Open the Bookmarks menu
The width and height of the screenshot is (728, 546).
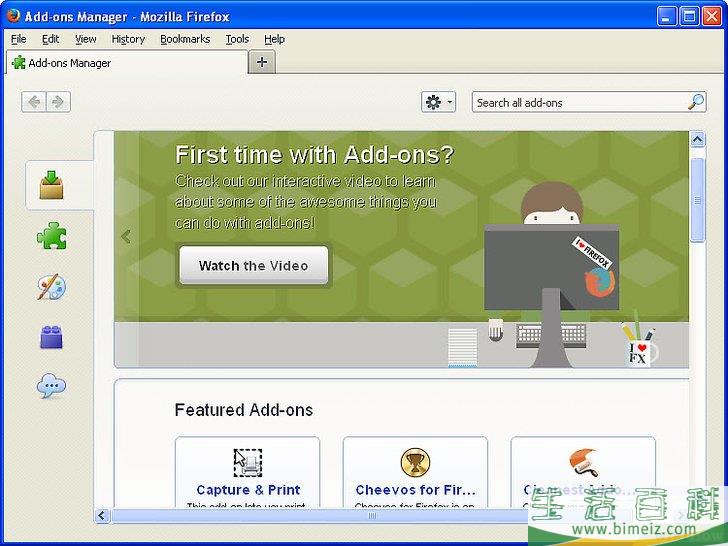185,39
